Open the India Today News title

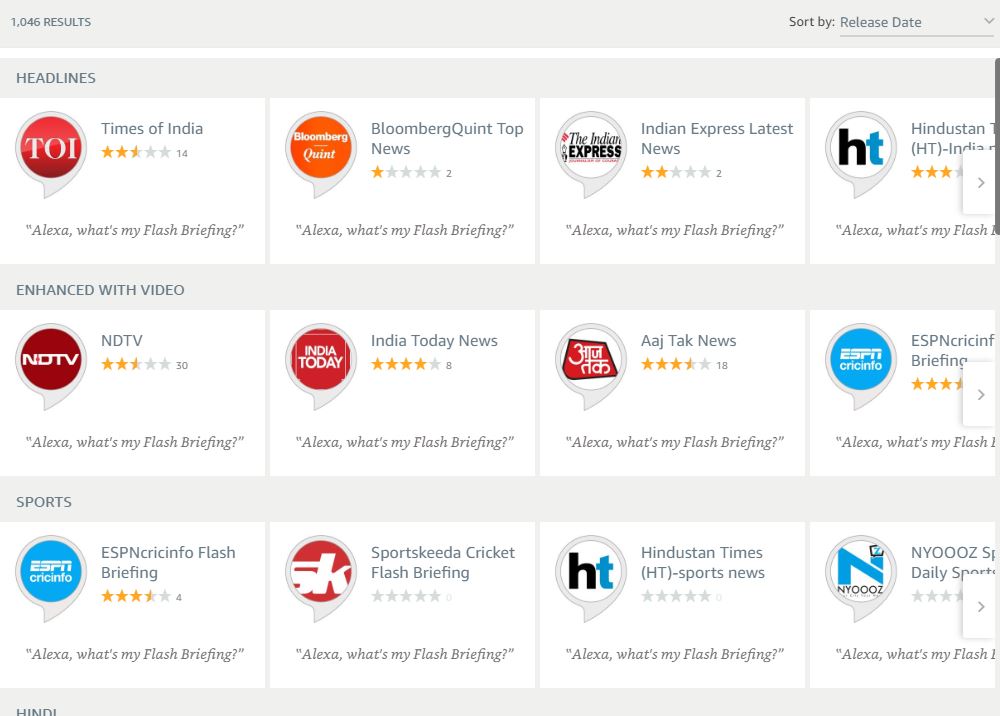click(x=434, y=340)
